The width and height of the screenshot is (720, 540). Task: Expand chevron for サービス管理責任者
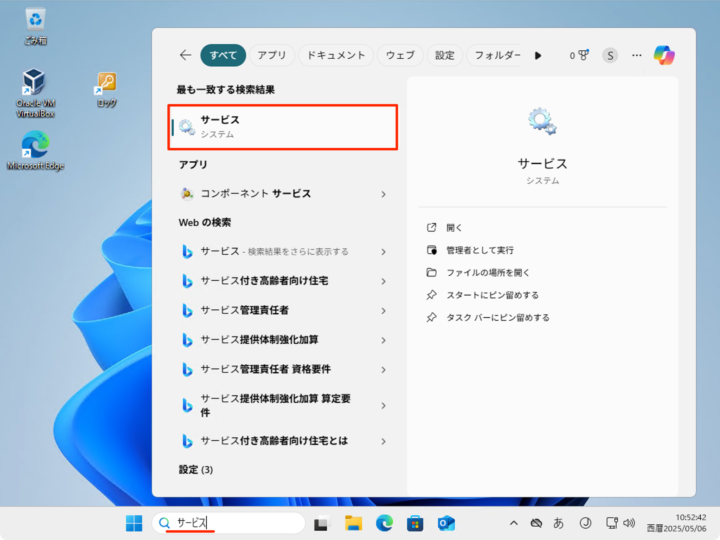[x=383, y=311]
